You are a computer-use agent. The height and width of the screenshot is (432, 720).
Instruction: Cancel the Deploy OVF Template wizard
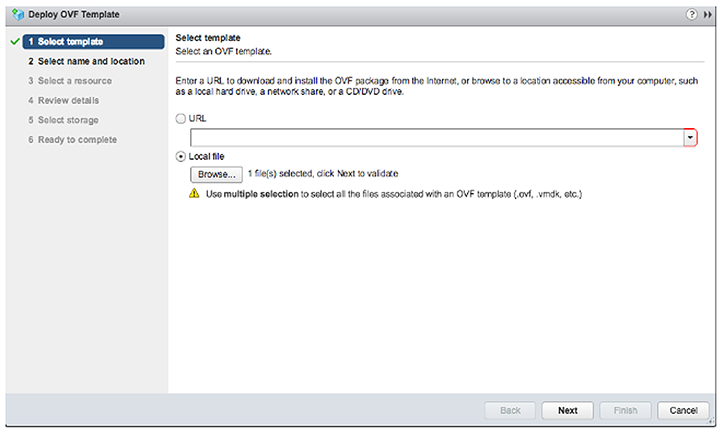point(683,410)
